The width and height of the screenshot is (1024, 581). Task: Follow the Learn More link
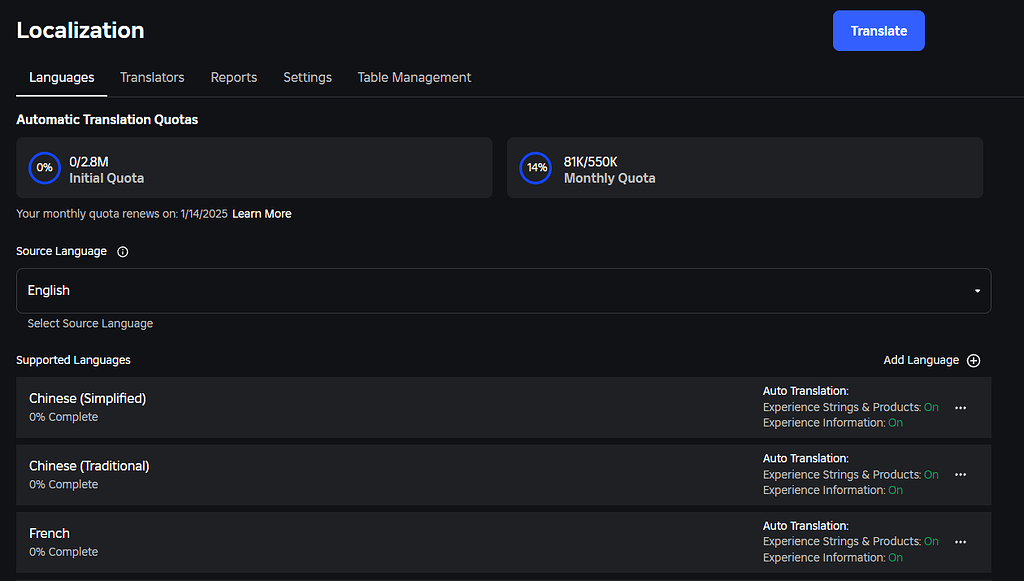click(262, 214)
